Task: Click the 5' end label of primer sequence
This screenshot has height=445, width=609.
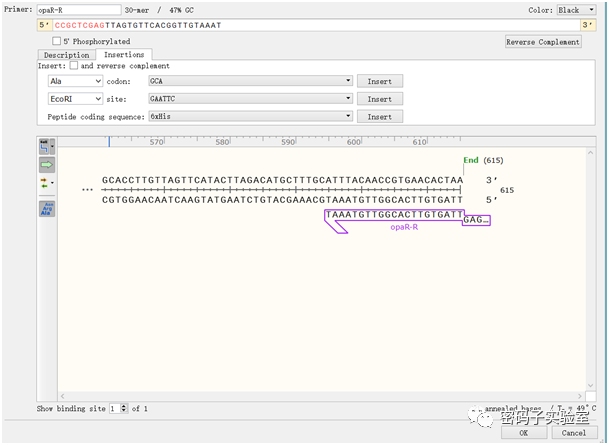Action: click(x=44, y=25)
